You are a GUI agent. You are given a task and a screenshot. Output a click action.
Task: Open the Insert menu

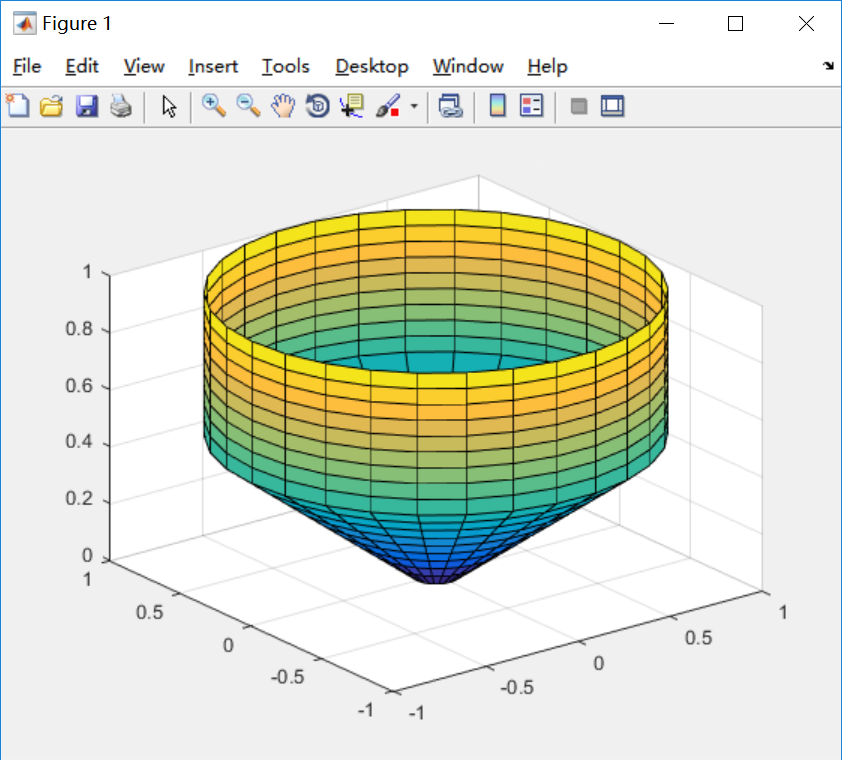(213, 67)
